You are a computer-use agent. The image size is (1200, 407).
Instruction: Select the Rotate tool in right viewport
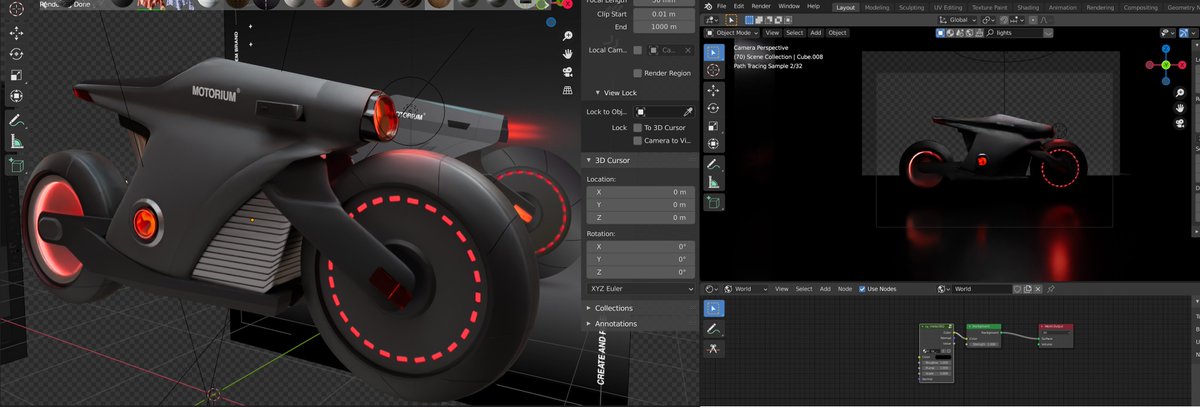click(x=713, y=108)
